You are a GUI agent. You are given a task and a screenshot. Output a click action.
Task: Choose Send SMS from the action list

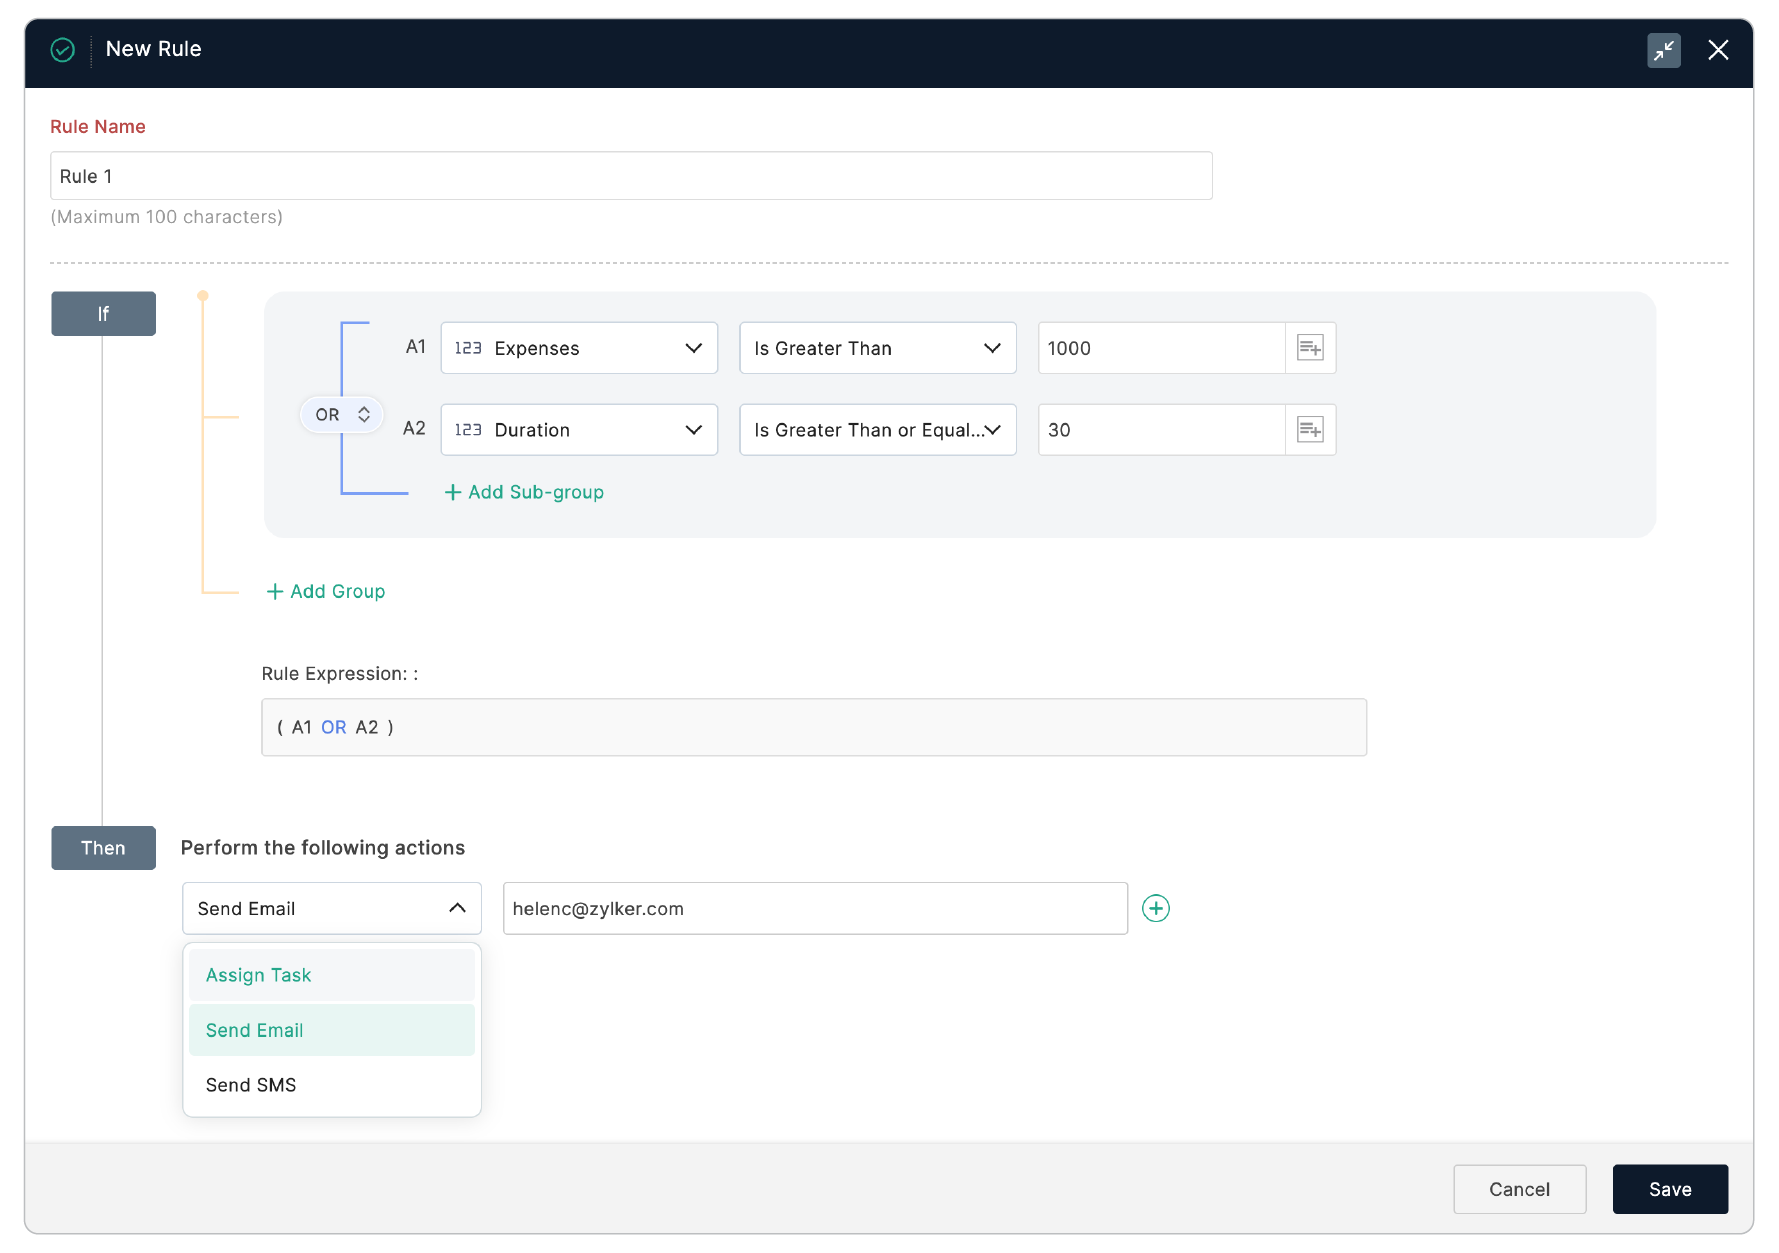tap(332, 1085)
